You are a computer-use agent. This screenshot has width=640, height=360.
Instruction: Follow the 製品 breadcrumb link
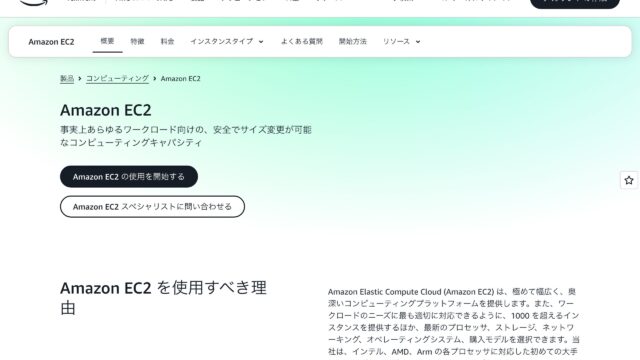click(67, 78)
